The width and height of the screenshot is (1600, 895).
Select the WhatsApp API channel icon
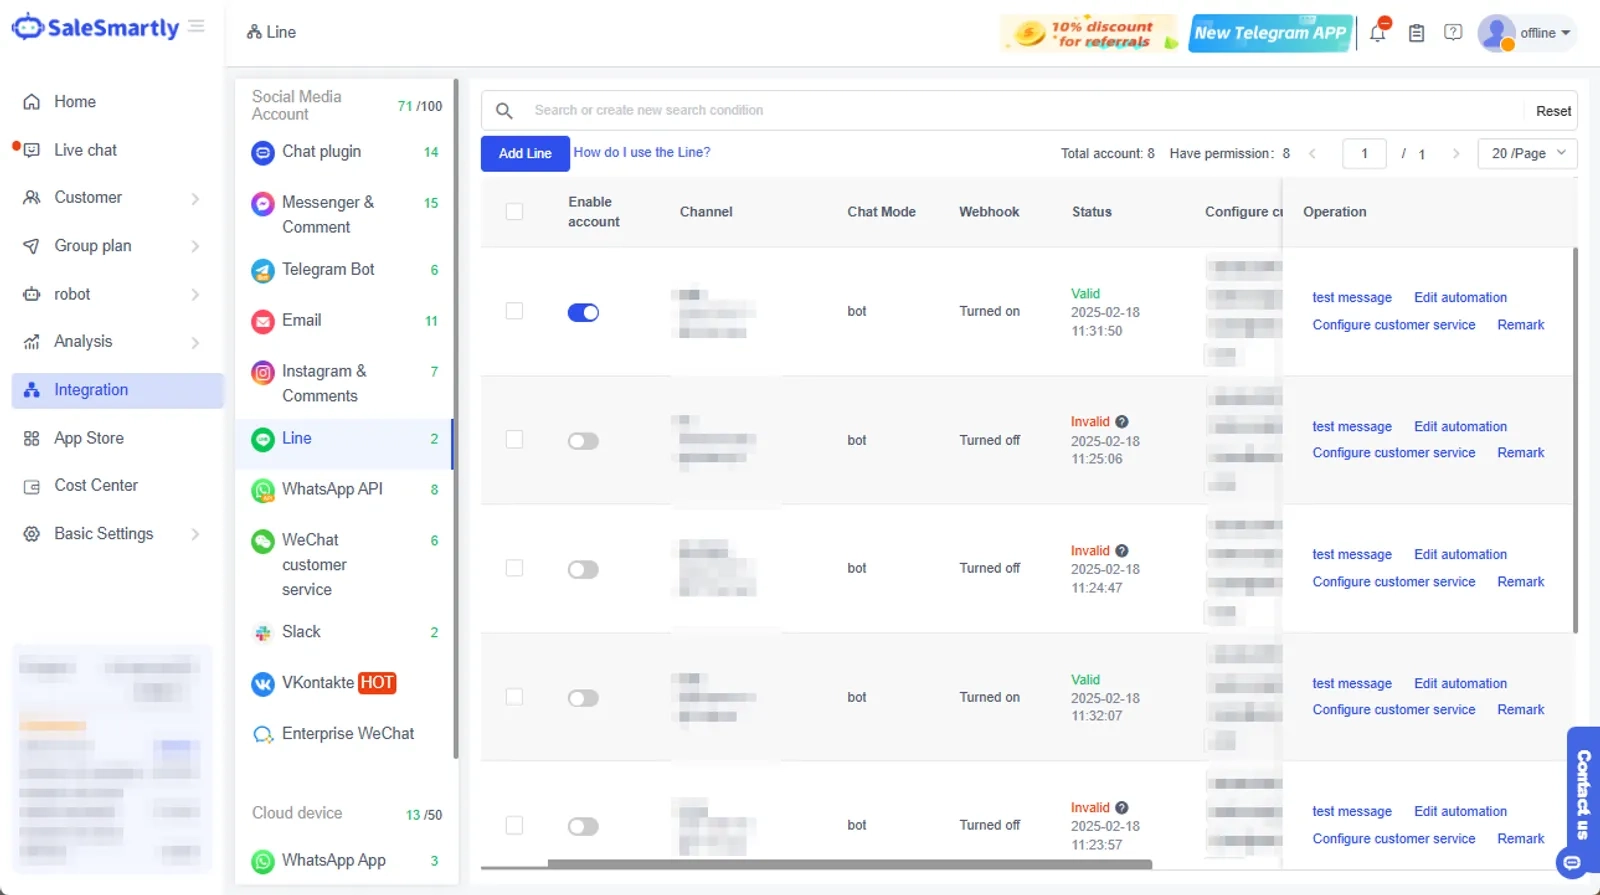(262, 490)
